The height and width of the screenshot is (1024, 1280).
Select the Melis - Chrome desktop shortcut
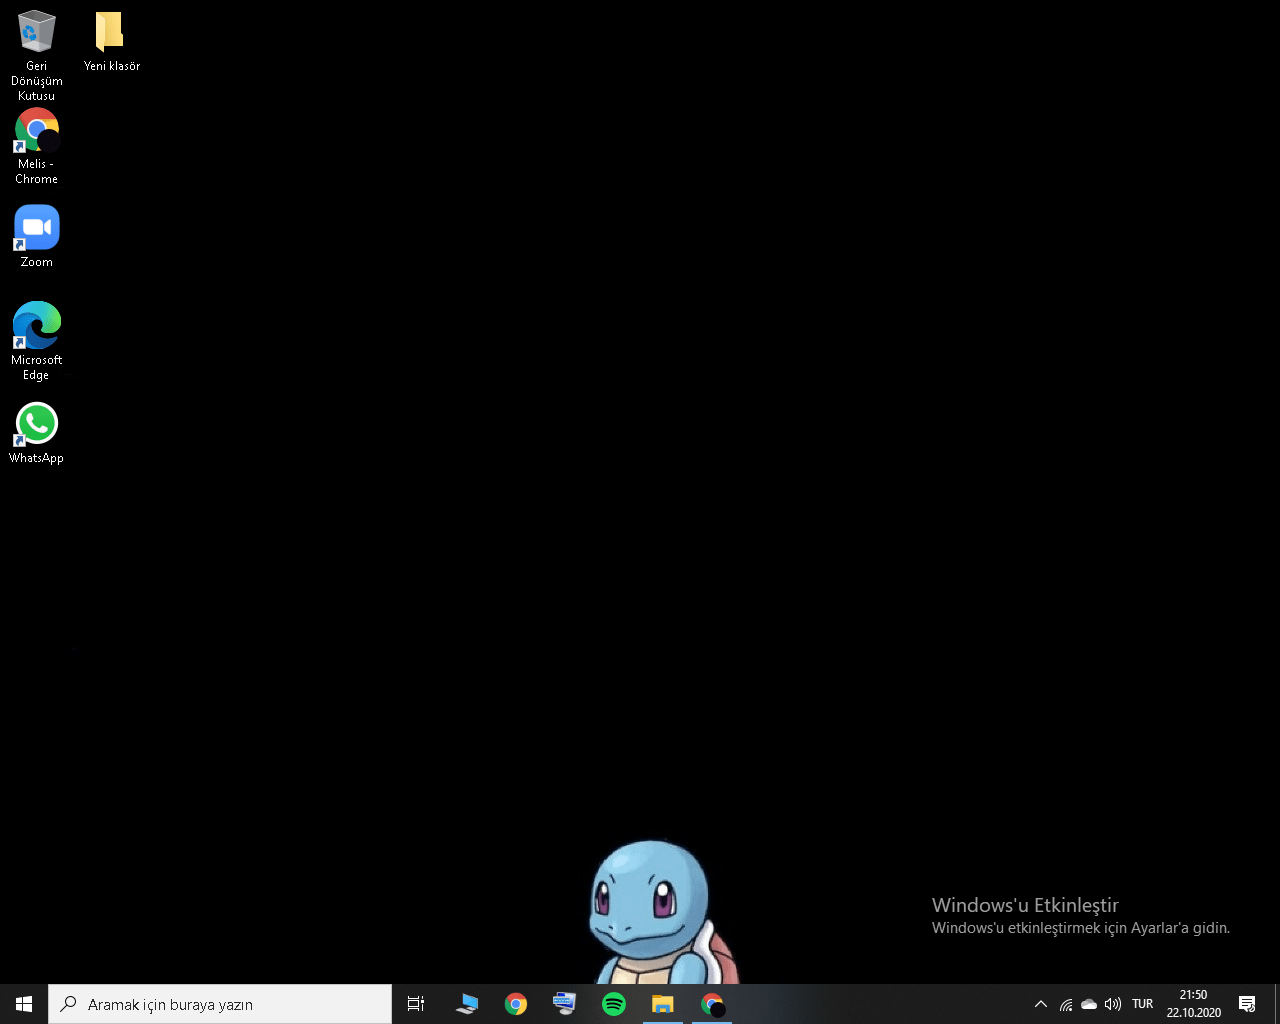click(x=37, y=146)
